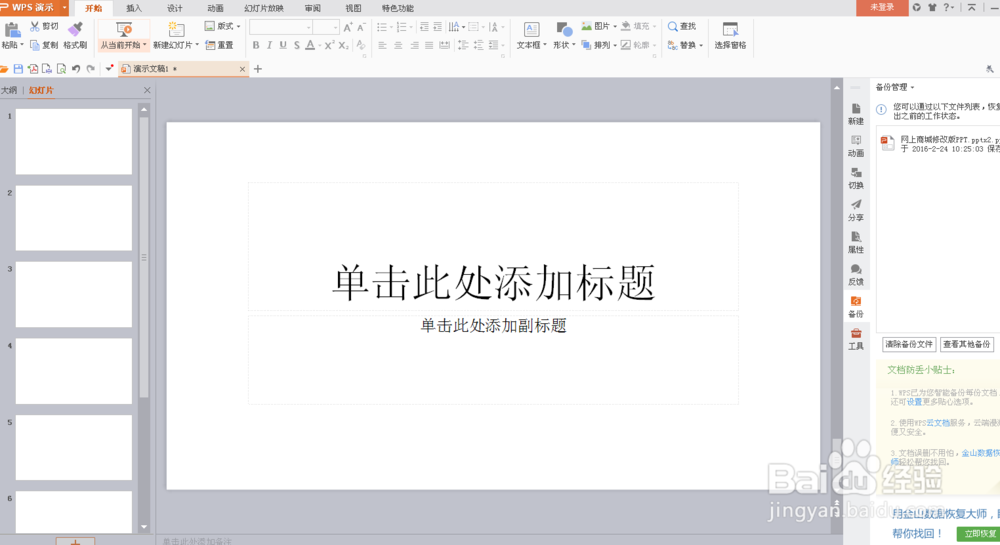Click the Paste (粘贴) clipboard icon
This screenshot has height=545, width=1000.
pos(11,30)
